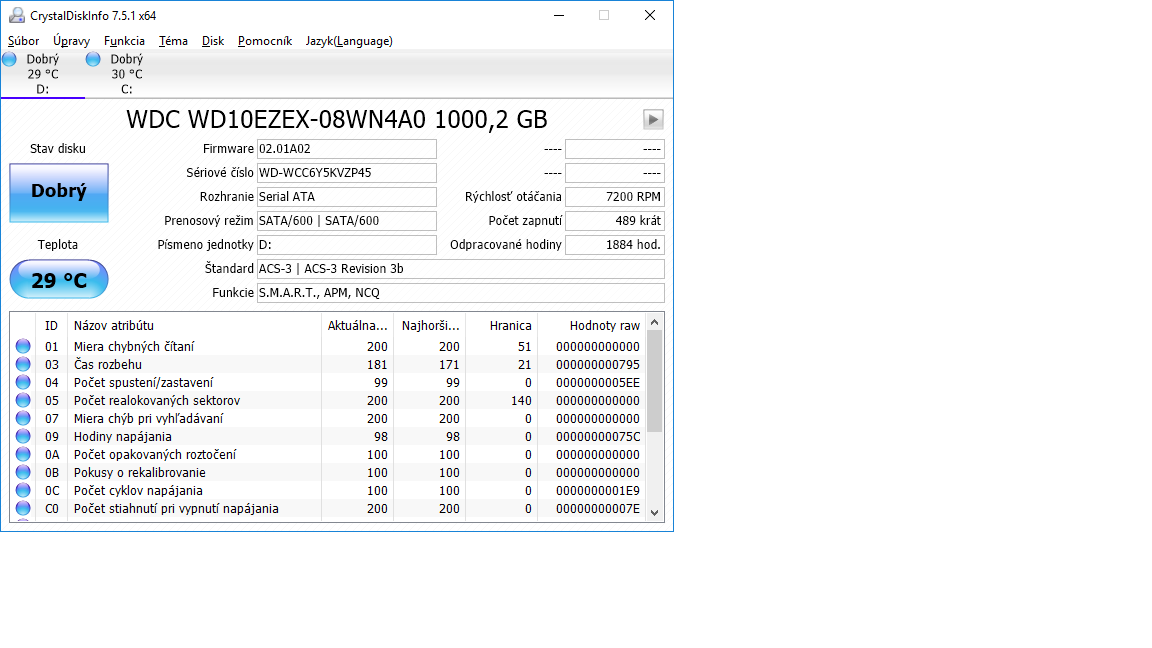The width and height of the screenshot is (1152, 648).
Task: Click status orb for attribute 05
Action: pos(24,400)
